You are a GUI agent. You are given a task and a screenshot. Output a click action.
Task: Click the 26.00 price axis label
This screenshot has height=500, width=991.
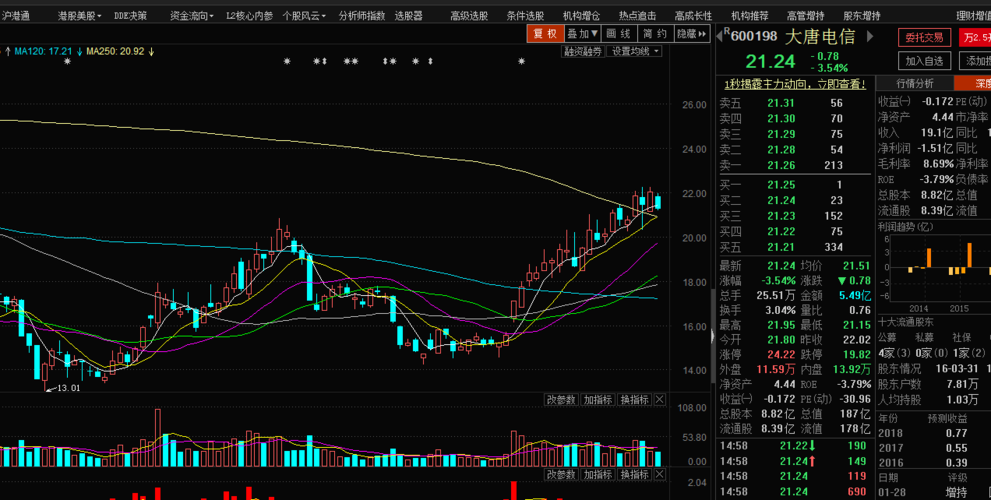pyautogui.click(x=696, y=105)
